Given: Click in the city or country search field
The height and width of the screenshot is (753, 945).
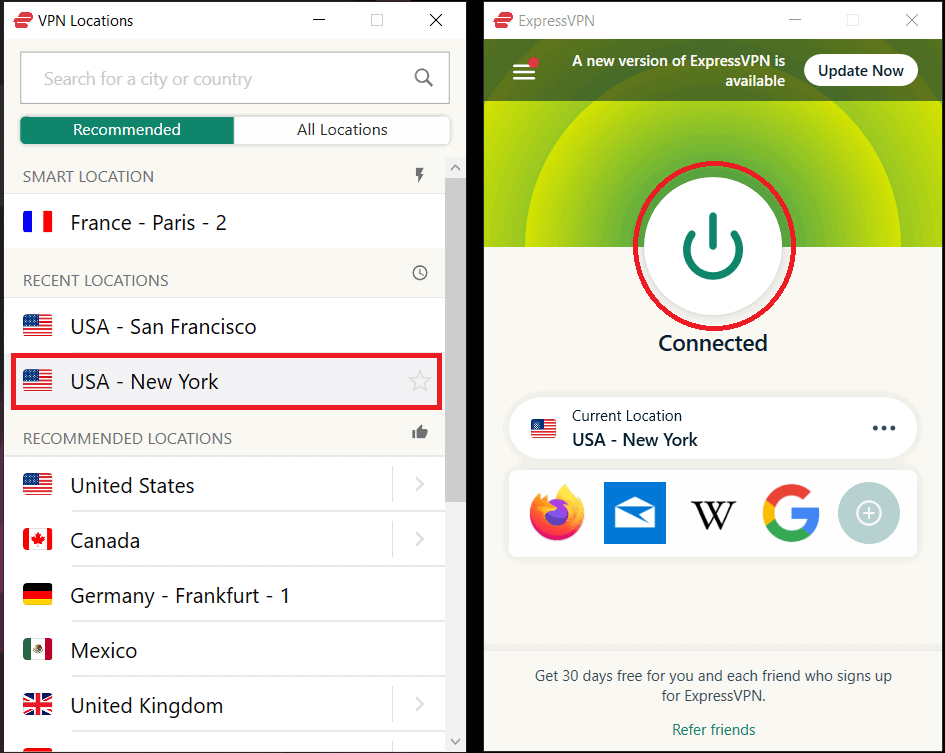Looking at the screenshot, I should (235, 78).
